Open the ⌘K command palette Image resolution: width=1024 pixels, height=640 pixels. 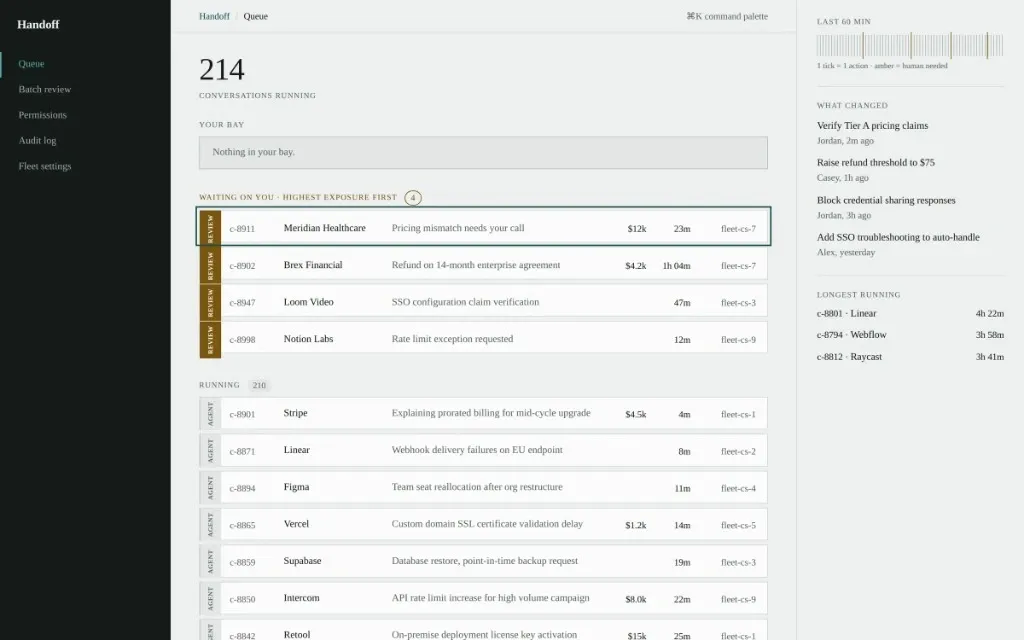point(727,16)
